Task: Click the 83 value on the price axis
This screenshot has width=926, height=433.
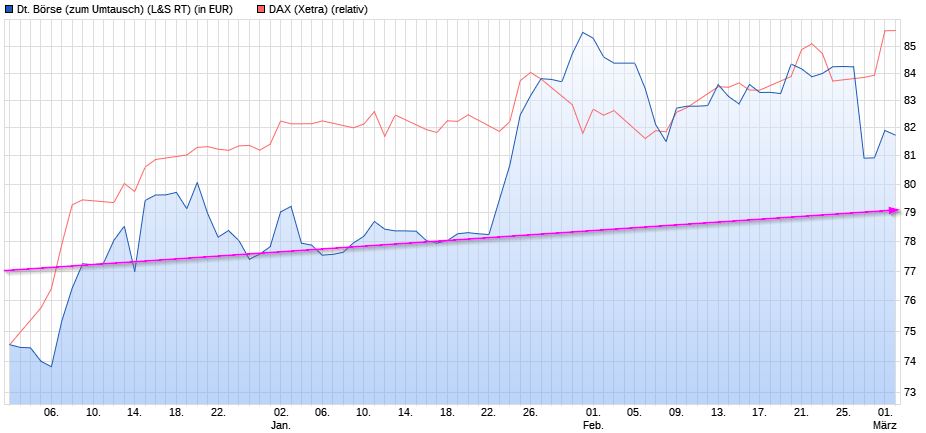Action: tap(910, 100)
